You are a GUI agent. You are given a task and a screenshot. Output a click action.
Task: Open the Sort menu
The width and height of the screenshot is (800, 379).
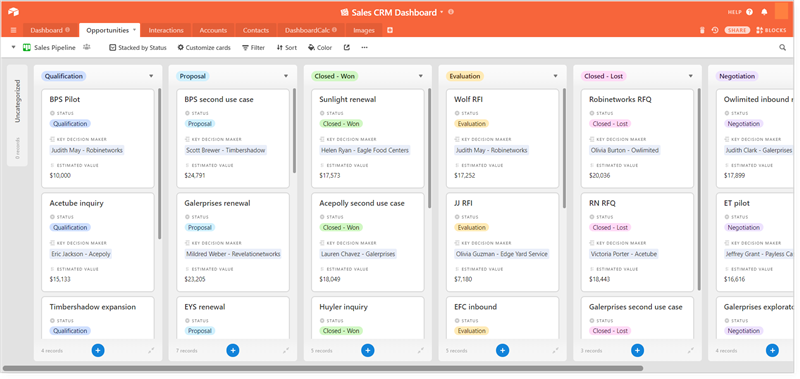tap(287, 47)
